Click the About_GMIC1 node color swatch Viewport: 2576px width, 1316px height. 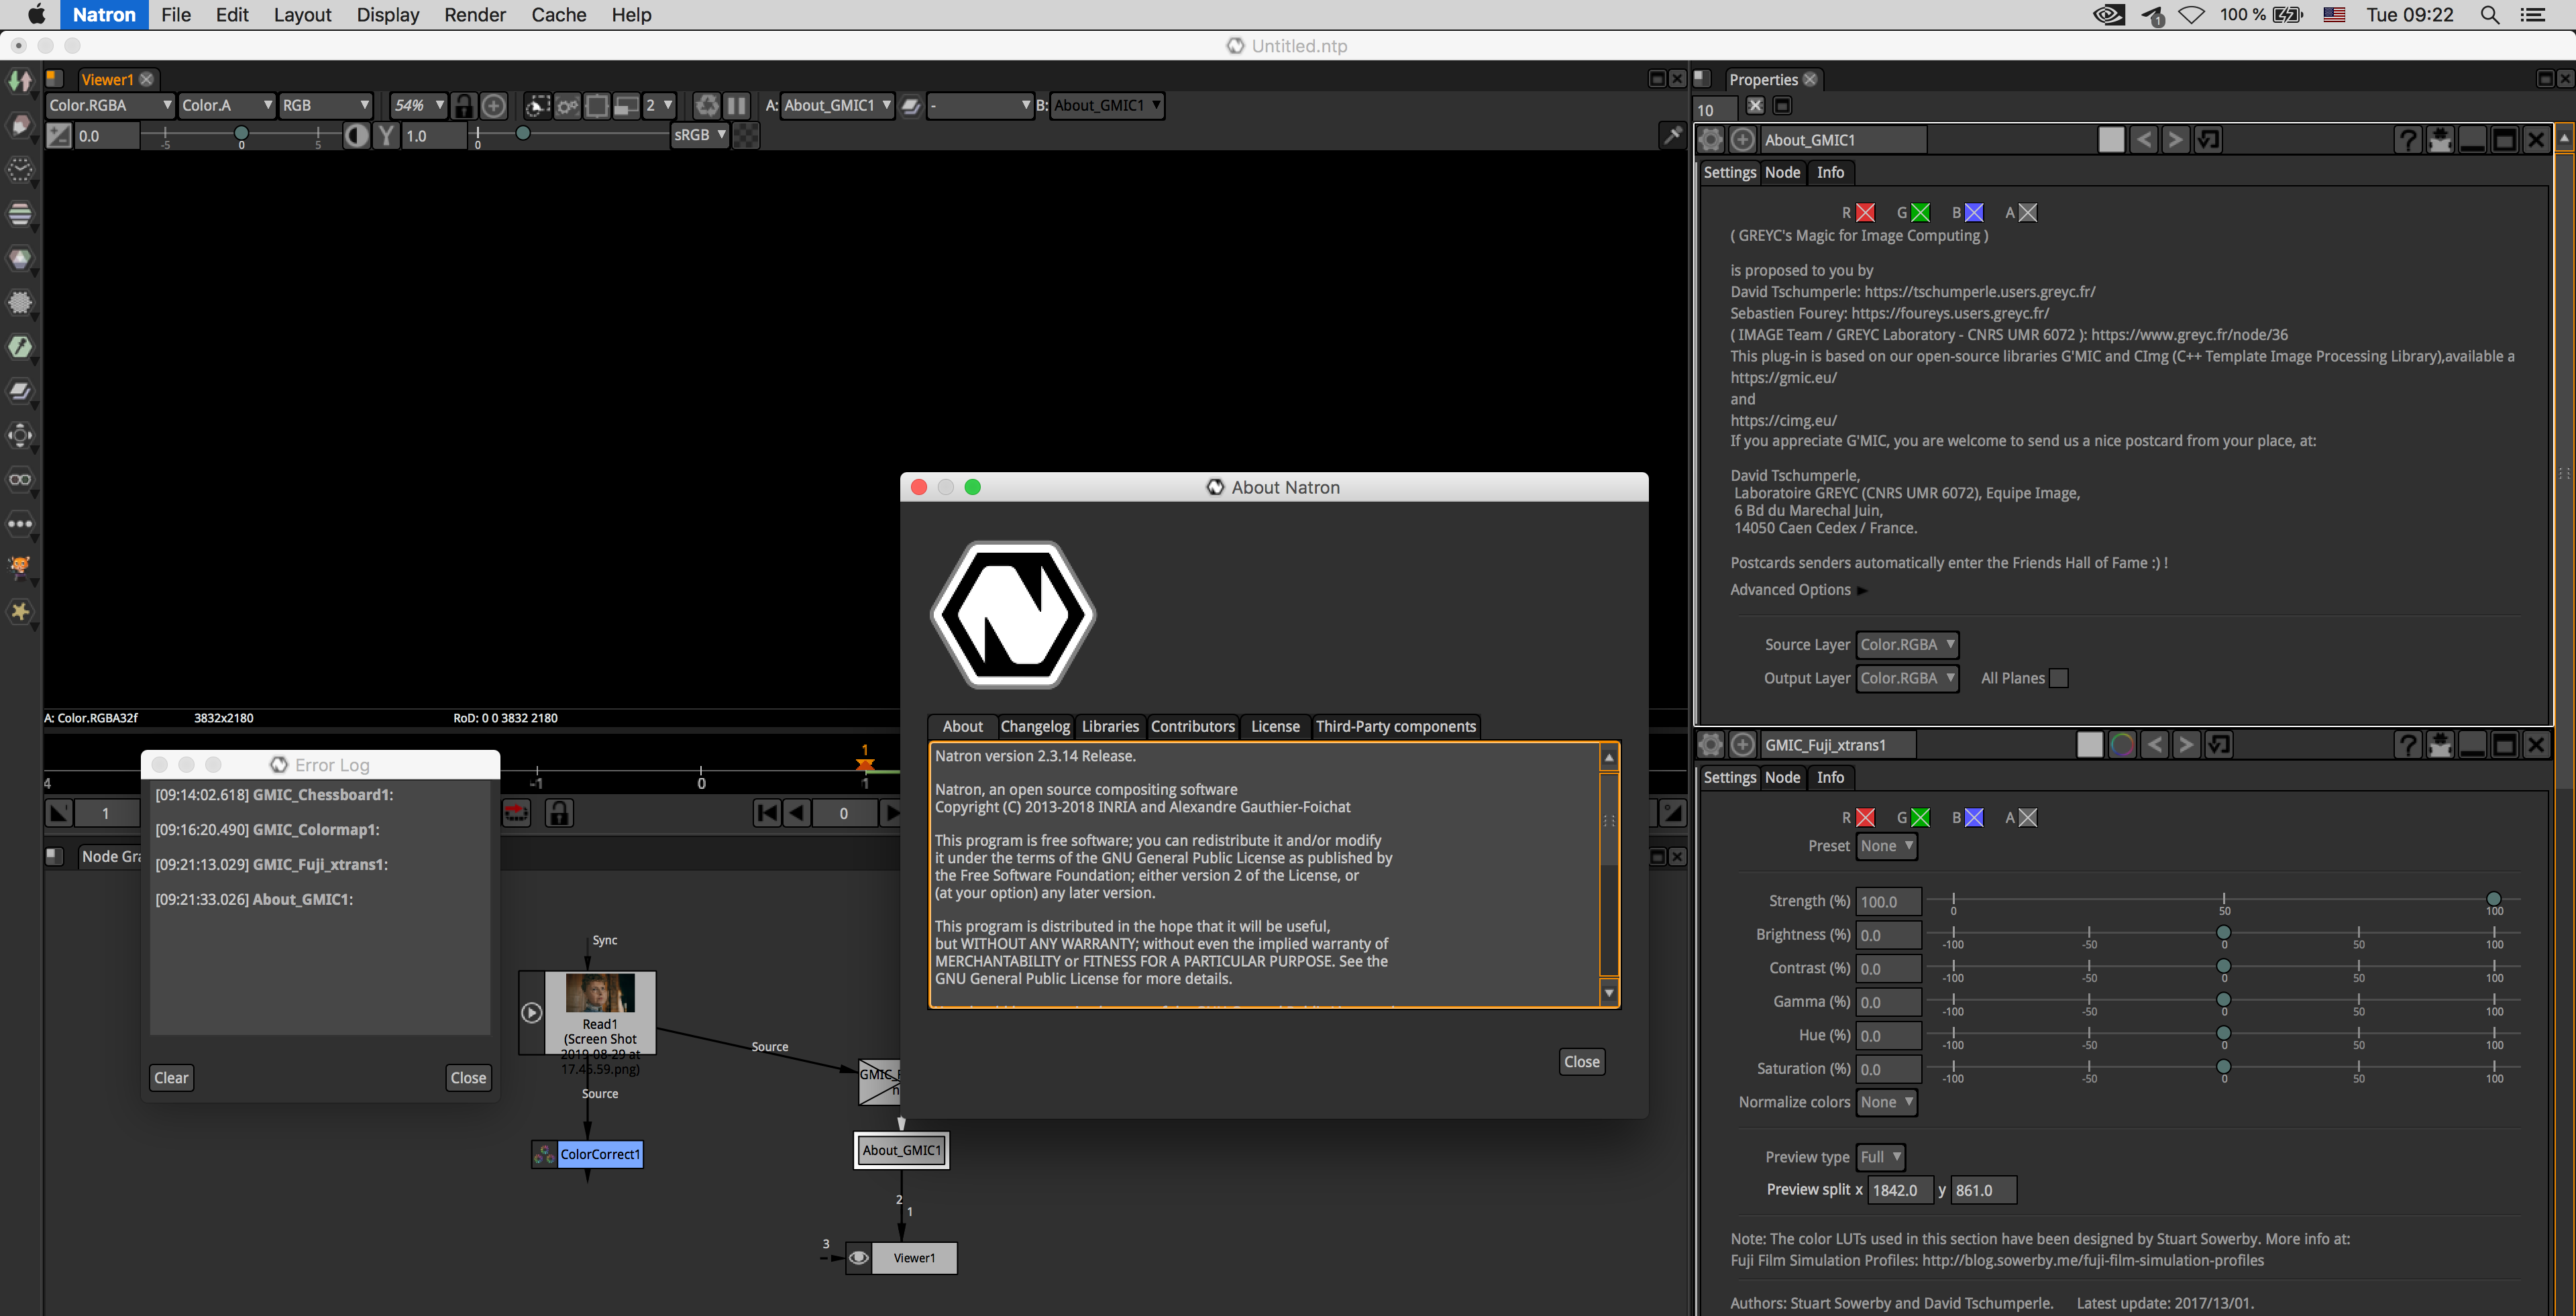(x=2111, y=140)
